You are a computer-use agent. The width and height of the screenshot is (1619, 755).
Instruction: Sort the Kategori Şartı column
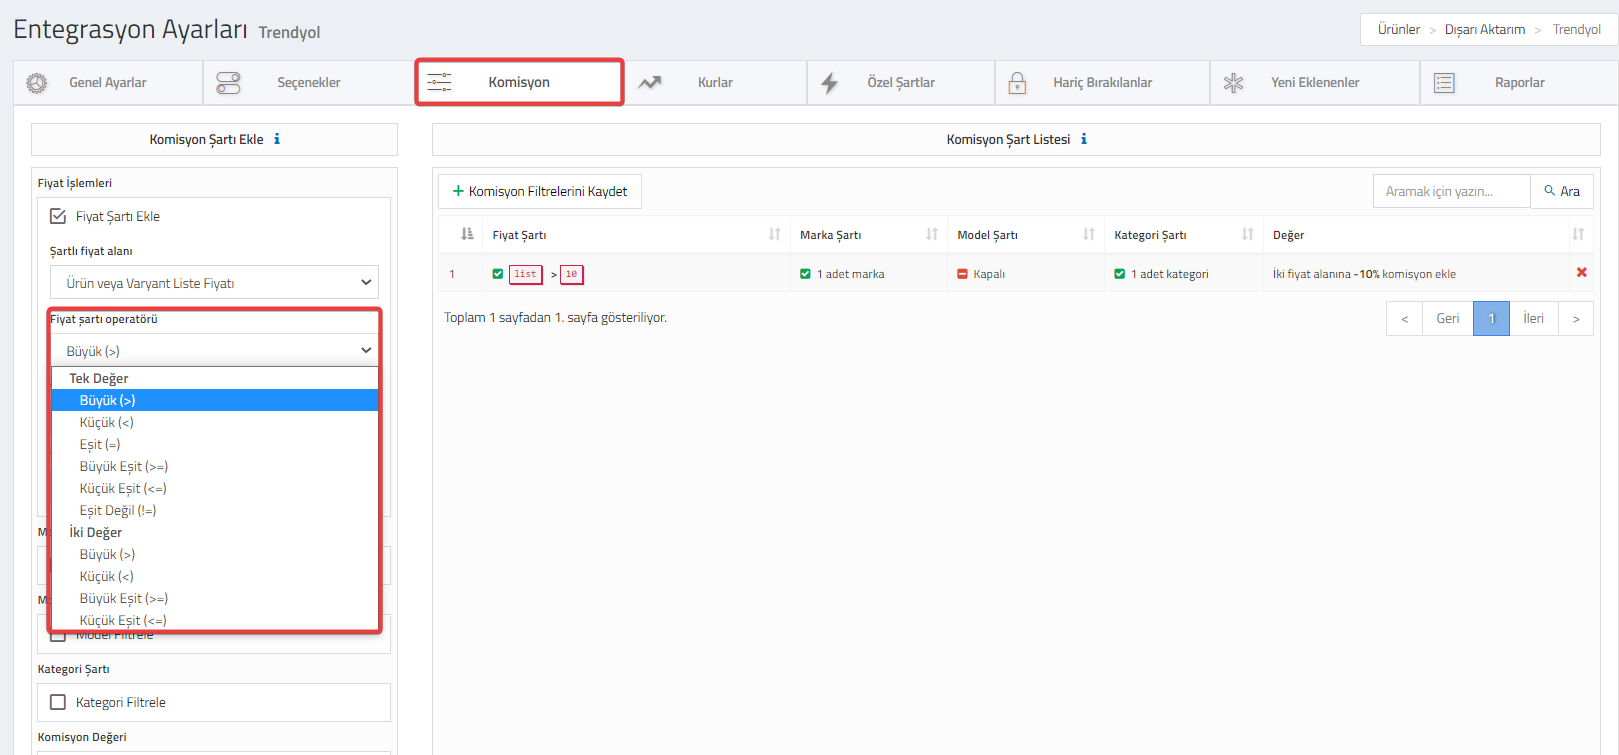click(x=1248, y=234)
